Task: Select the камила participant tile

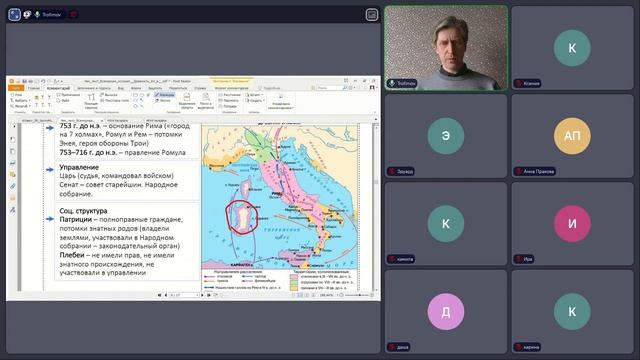Action: (x=446, y=224)
